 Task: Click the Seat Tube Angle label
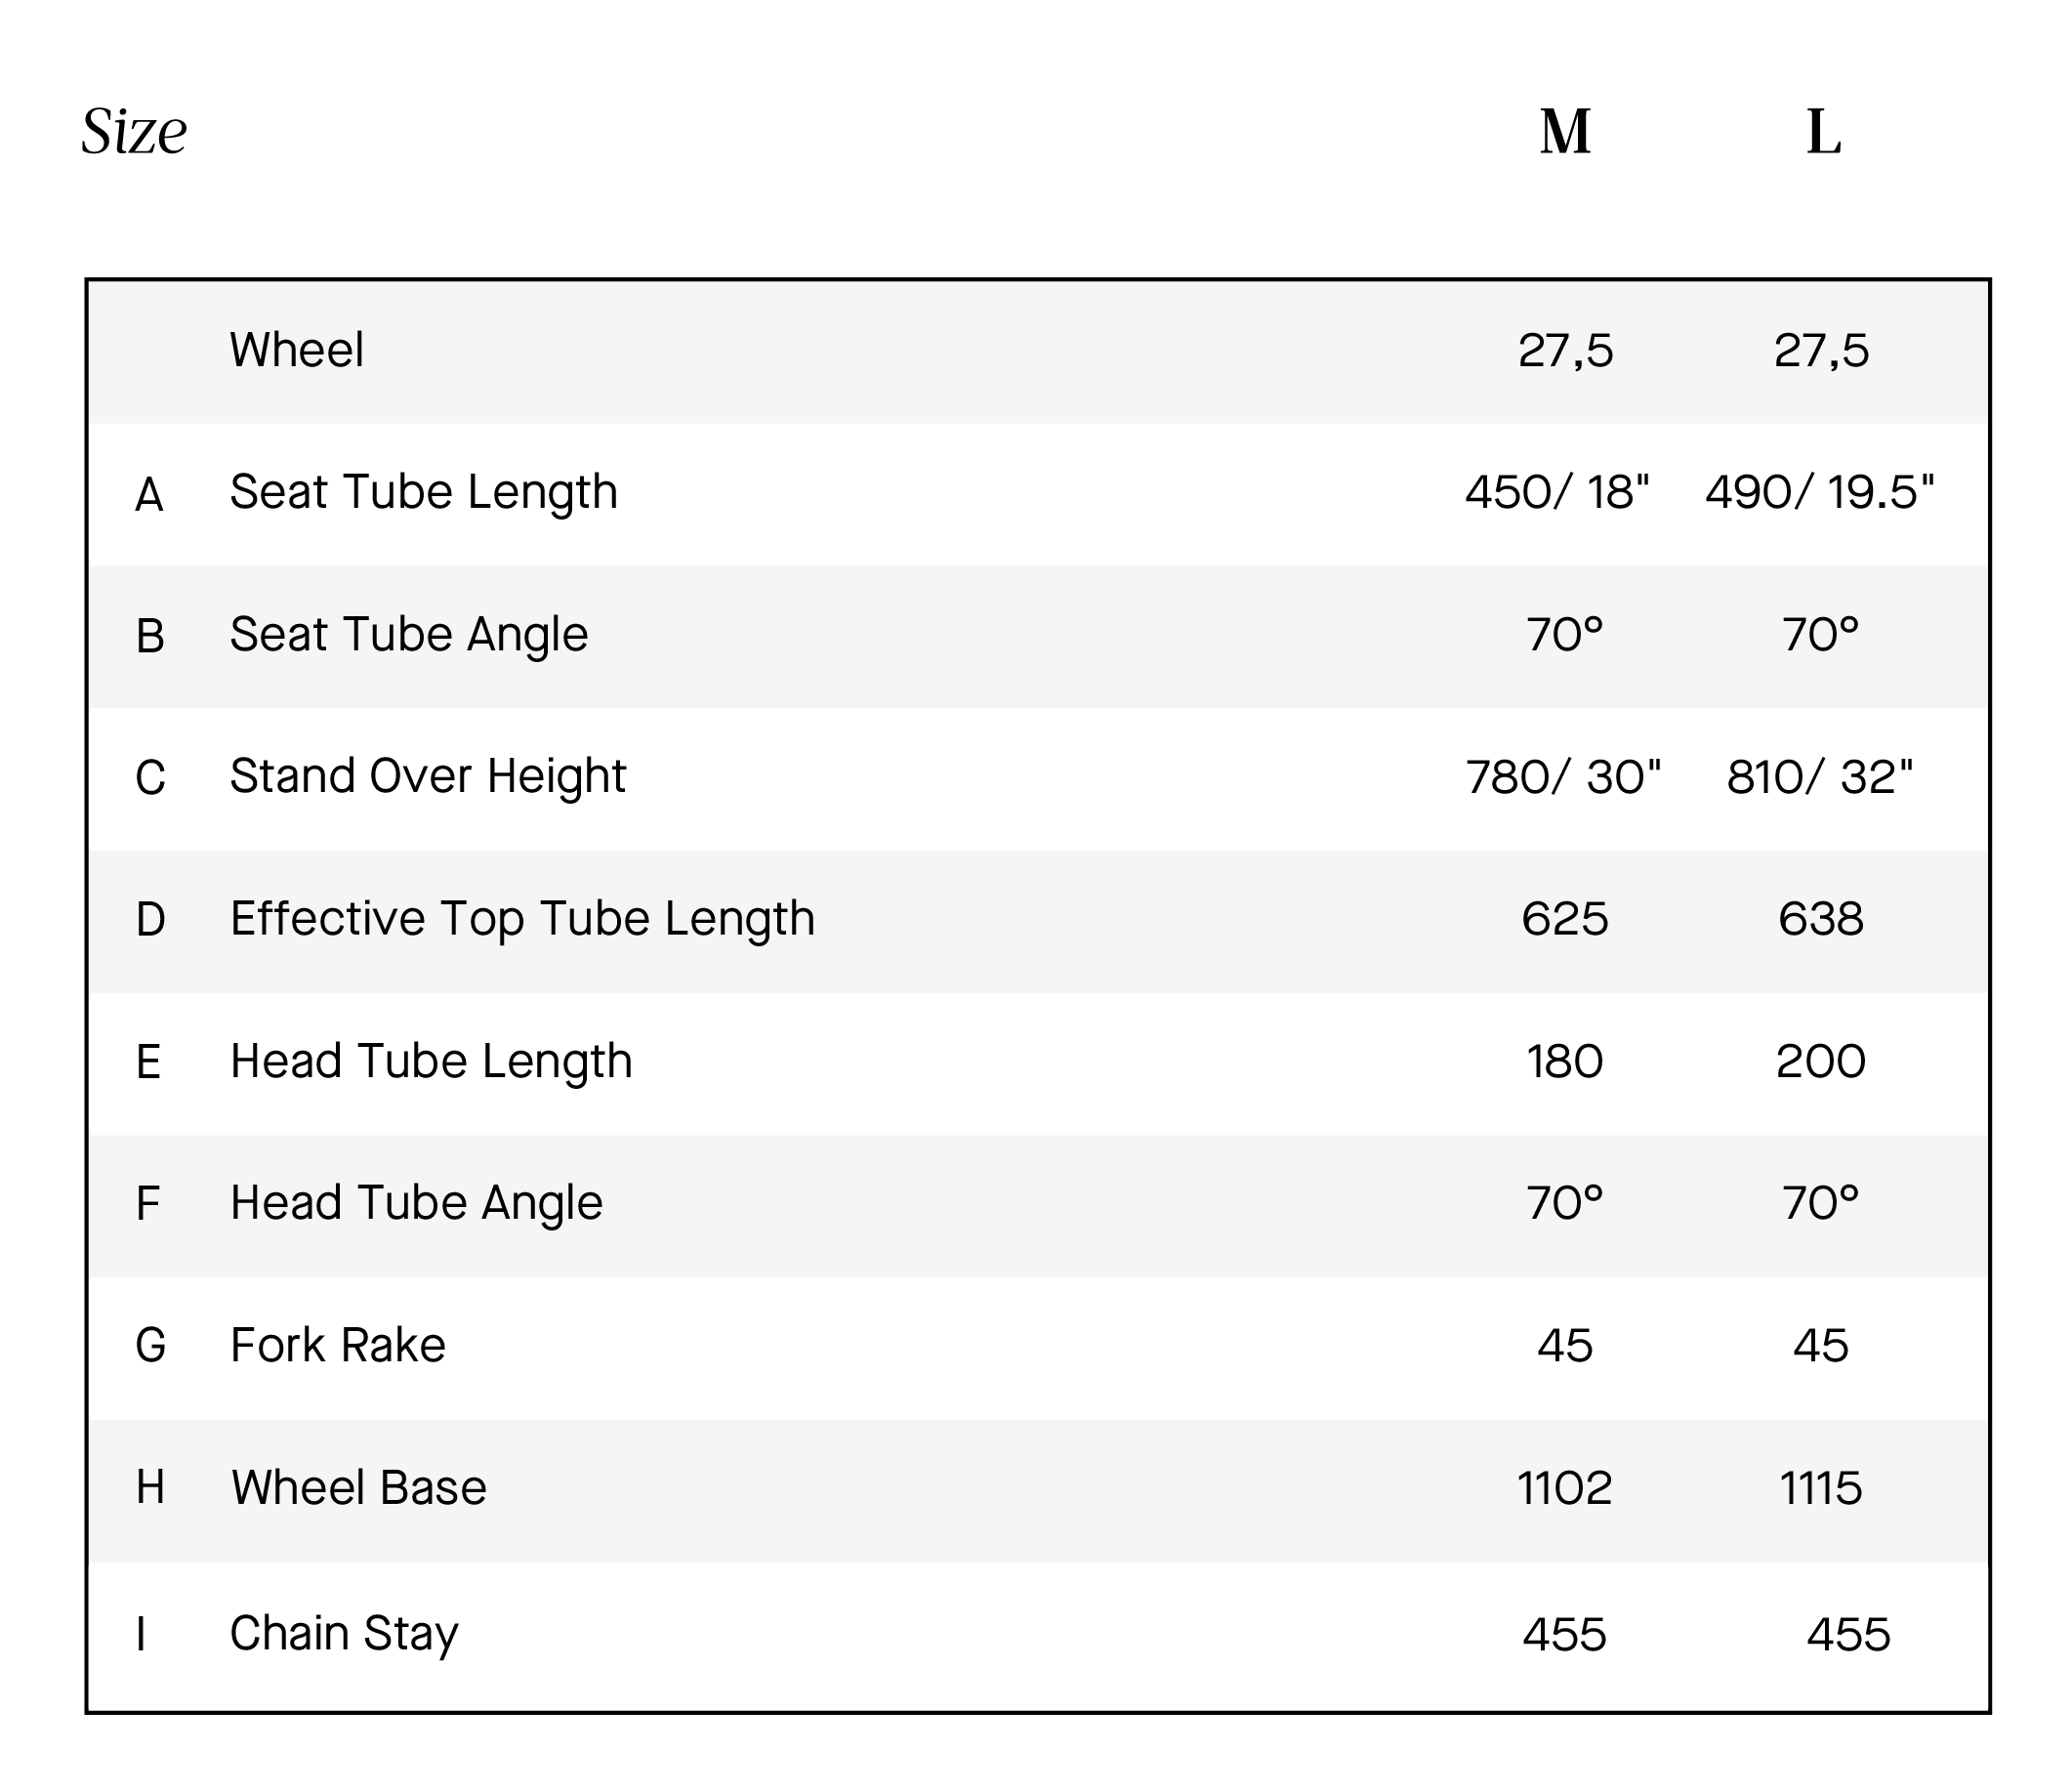pos(409,634)
